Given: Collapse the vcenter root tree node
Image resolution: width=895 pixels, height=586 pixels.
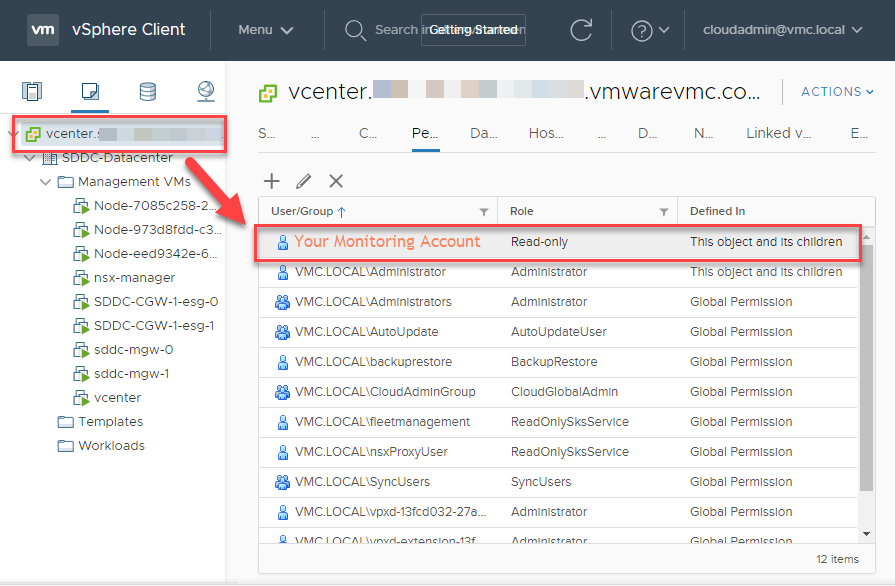Looking at the screenshot, I should (x=13, y=134).
